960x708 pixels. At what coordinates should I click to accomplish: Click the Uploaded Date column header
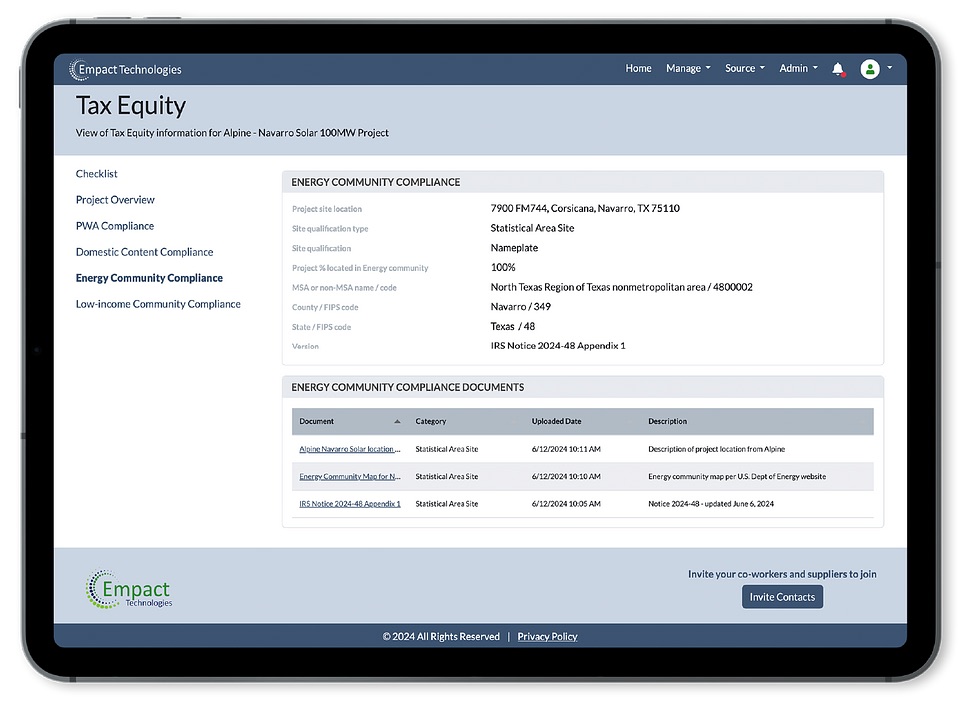pyautogui.click(x=556, y=421)
